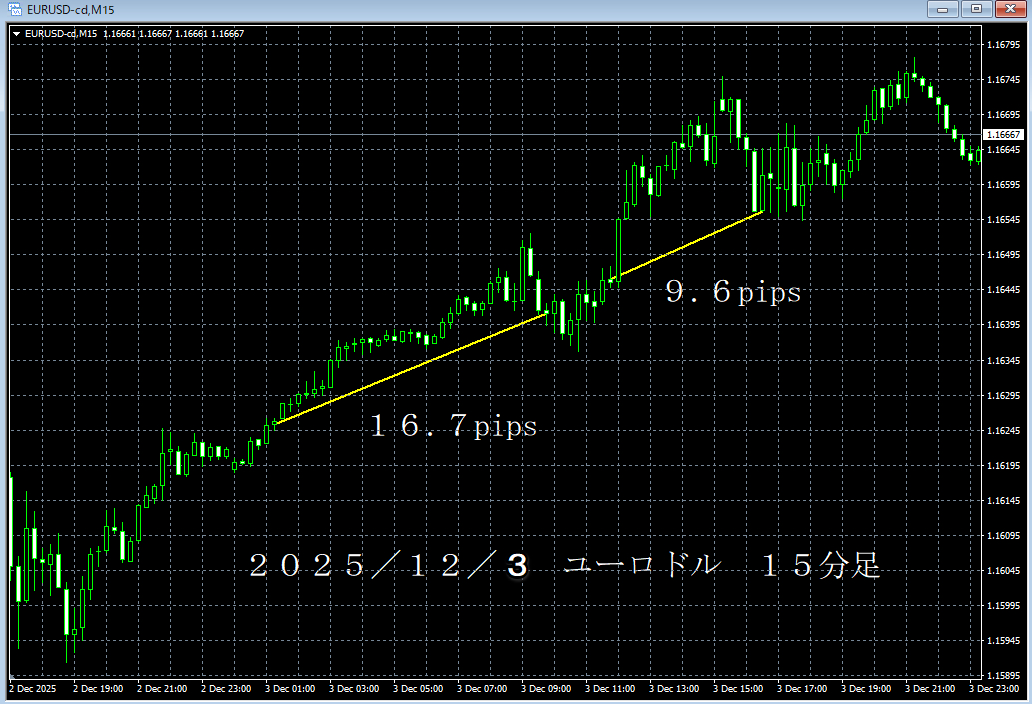Select the yellow trendline above 16.7pips label

[411, 368]
